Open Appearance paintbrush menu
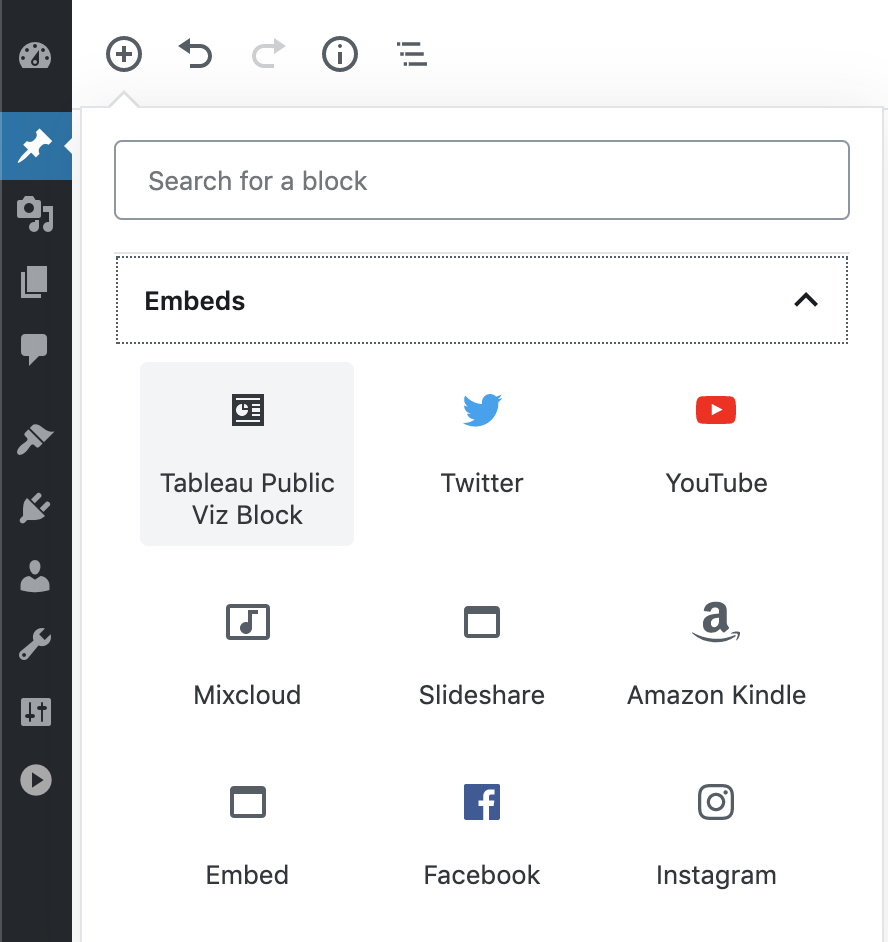The height and width of the screenshot is (942, 888). 35,439
